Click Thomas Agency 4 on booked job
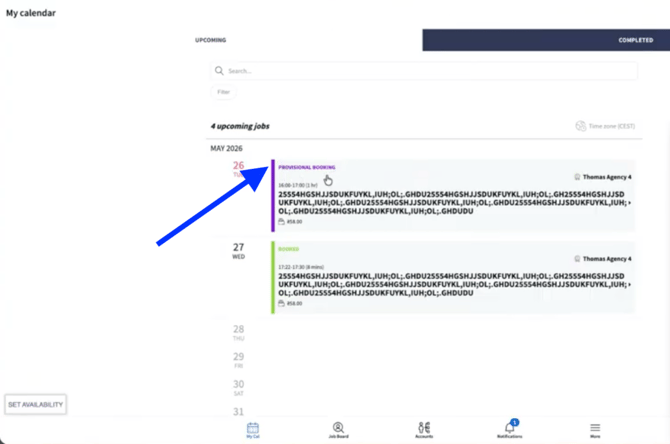The height and width of the screenshot is (444, 670). click(x=607, y=259)
